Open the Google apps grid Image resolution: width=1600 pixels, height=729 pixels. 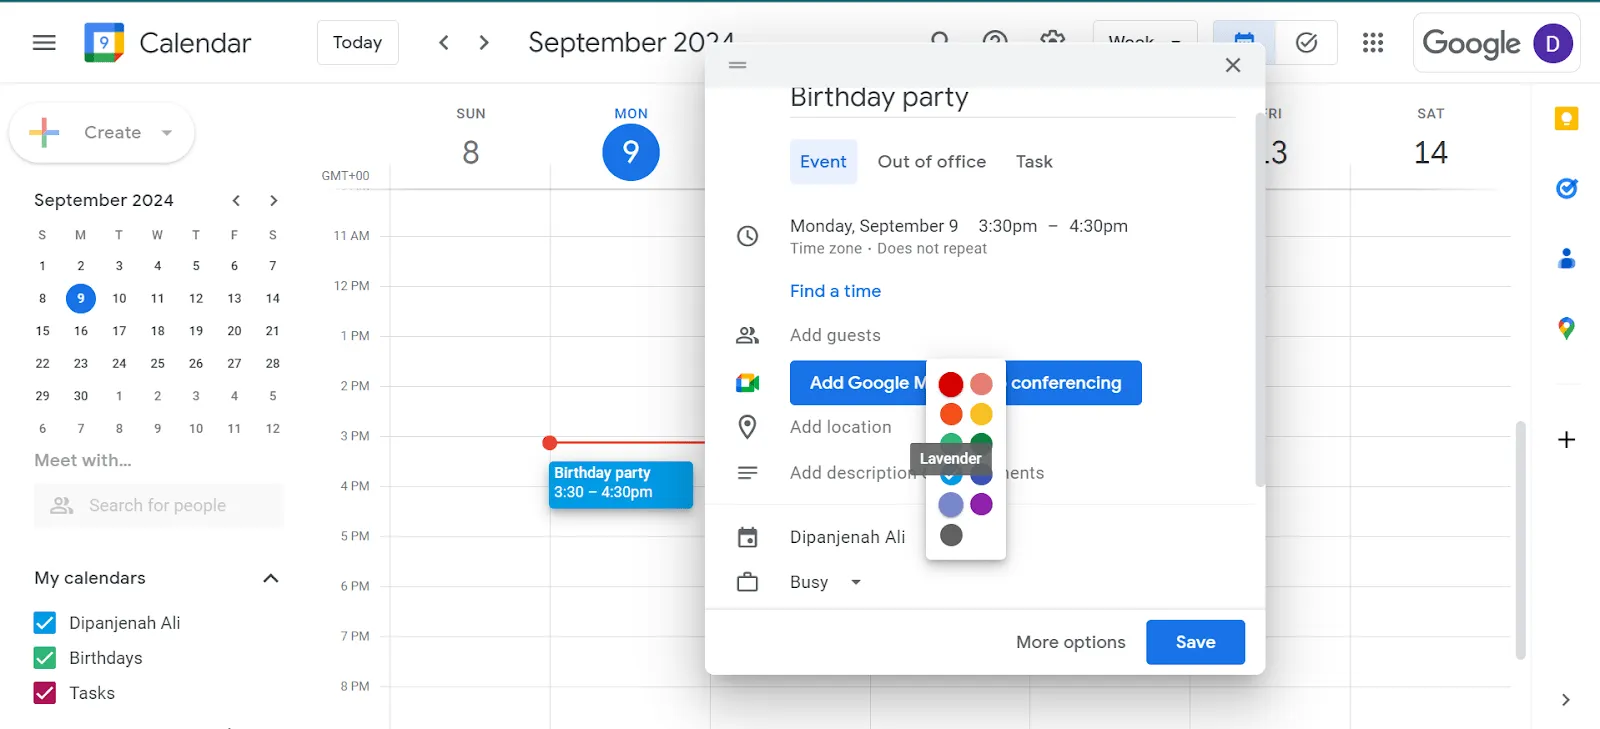click(1373, 43)
